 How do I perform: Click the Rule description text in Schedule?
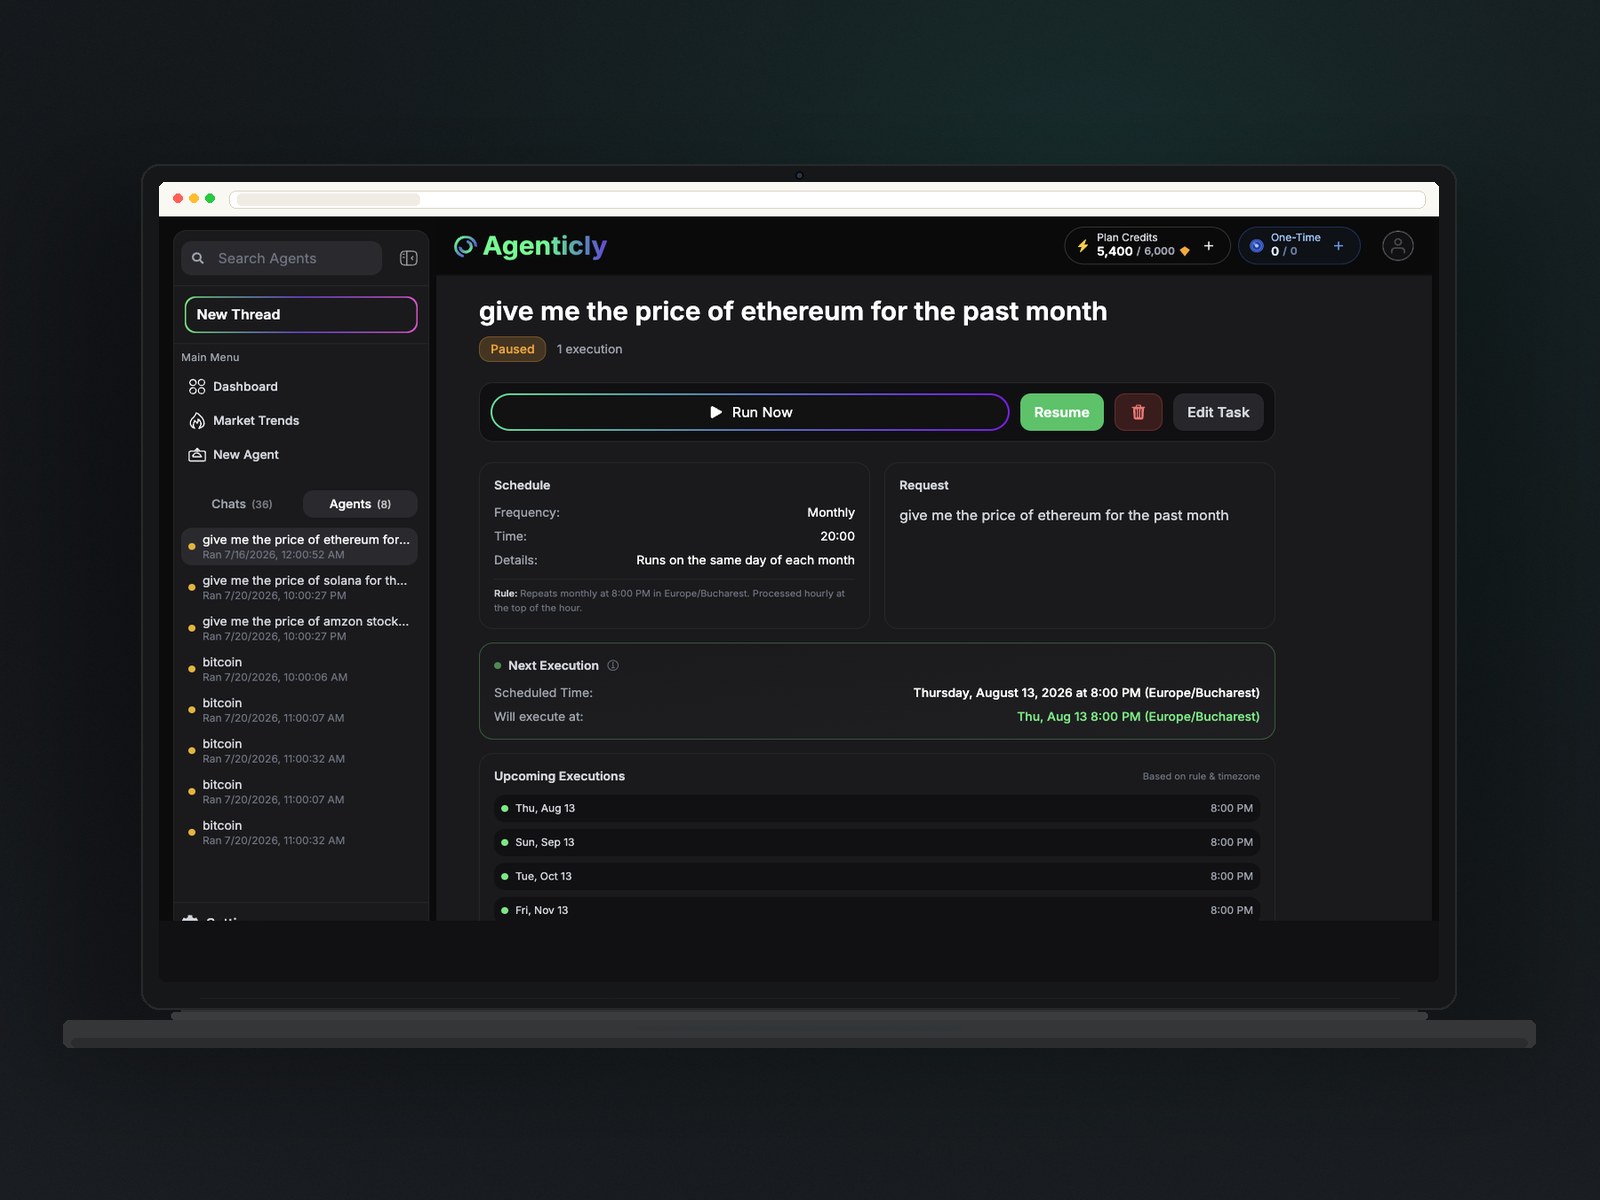point(669,601)
